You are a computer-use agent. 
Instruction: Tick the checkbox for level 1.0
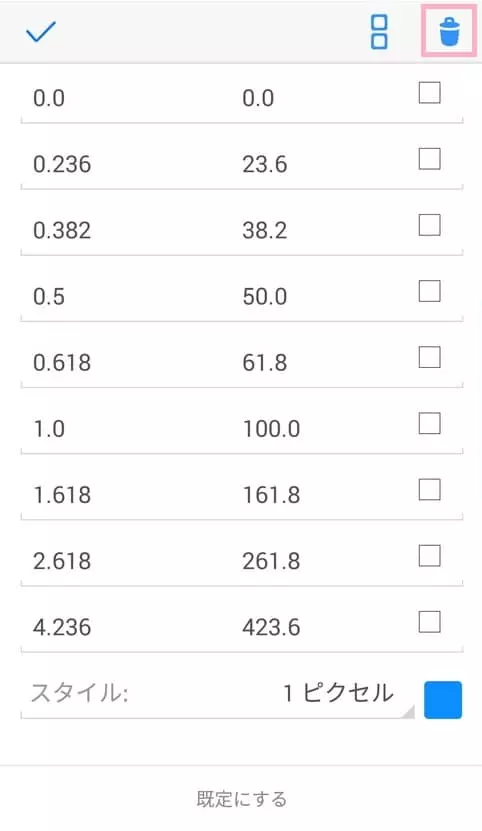click(430, 424)
